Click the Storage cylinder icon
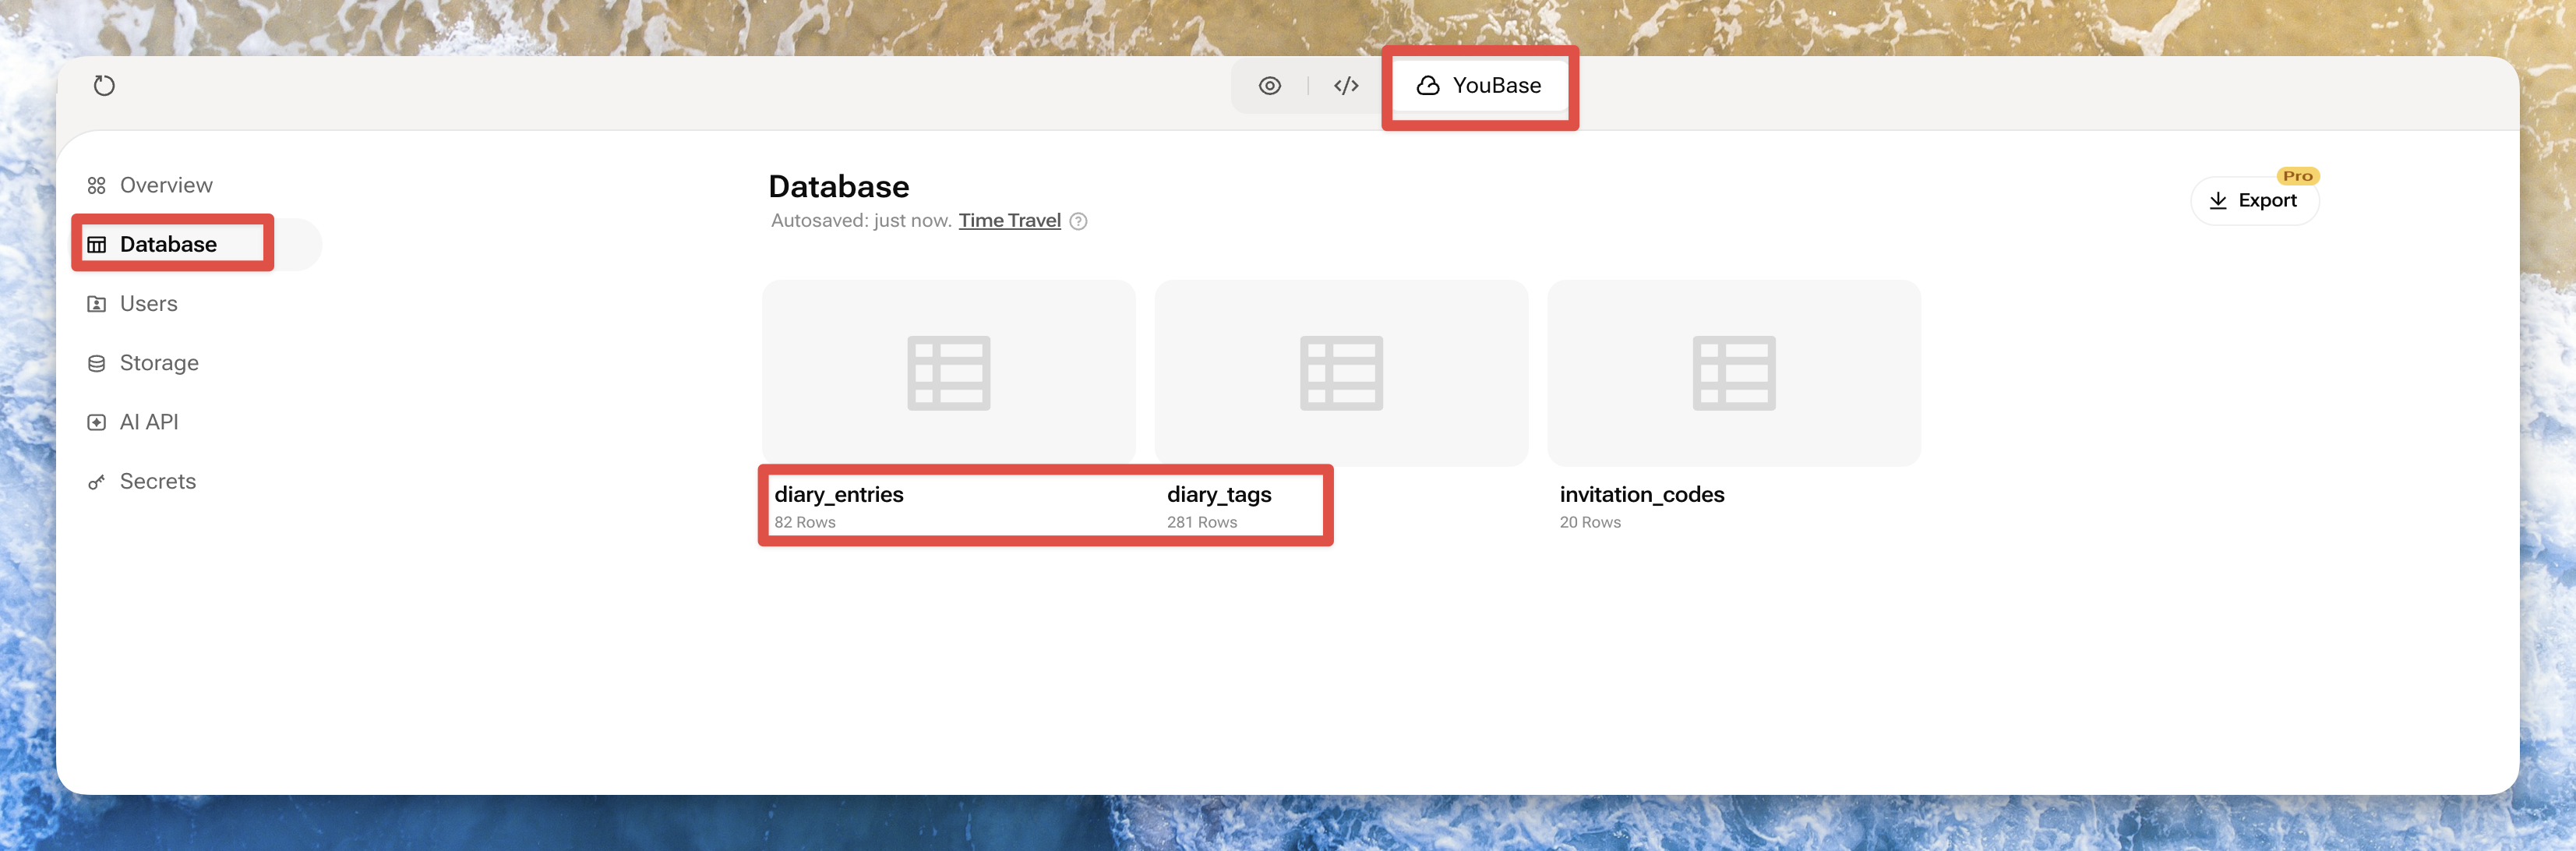The height and width of the screenshot is (851, 2576). click(x=97, y=363)
